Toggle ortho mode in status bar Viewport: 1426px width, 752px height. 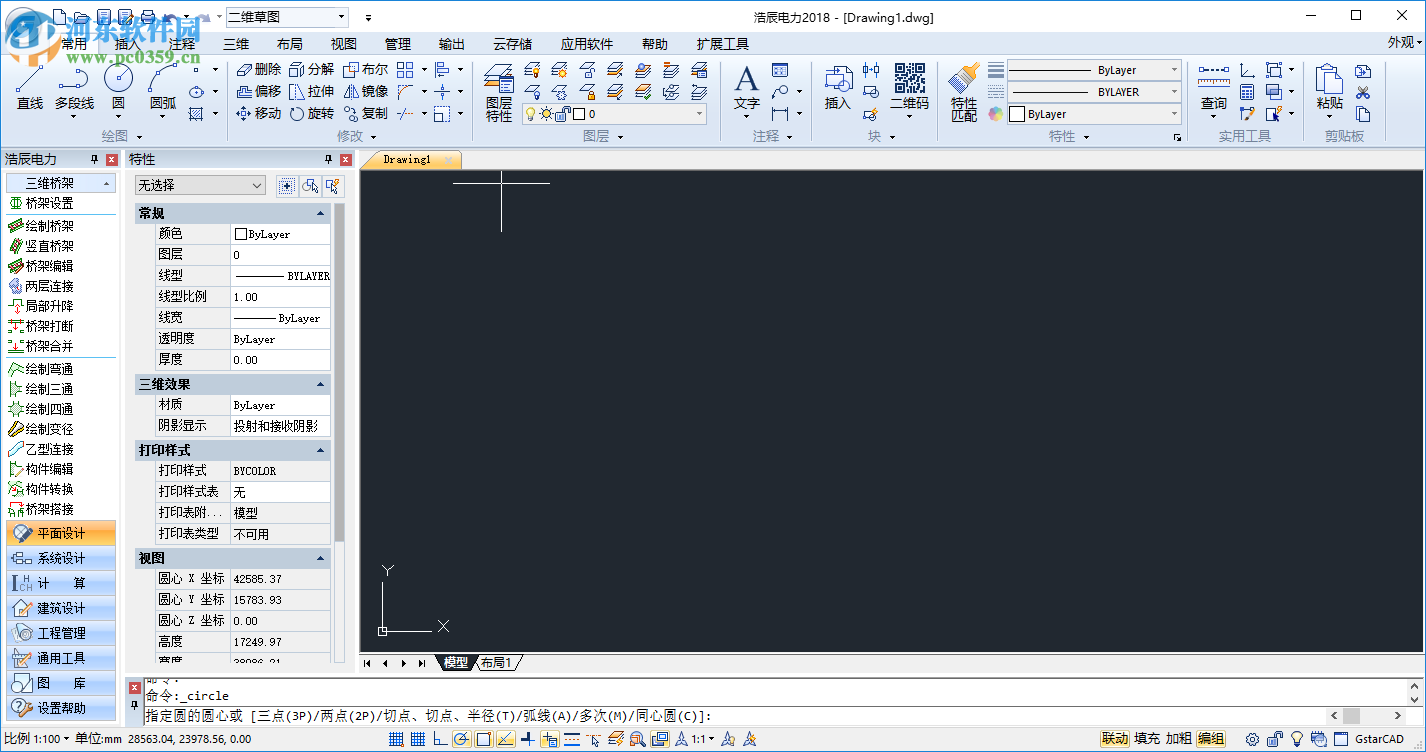point(440,739)
